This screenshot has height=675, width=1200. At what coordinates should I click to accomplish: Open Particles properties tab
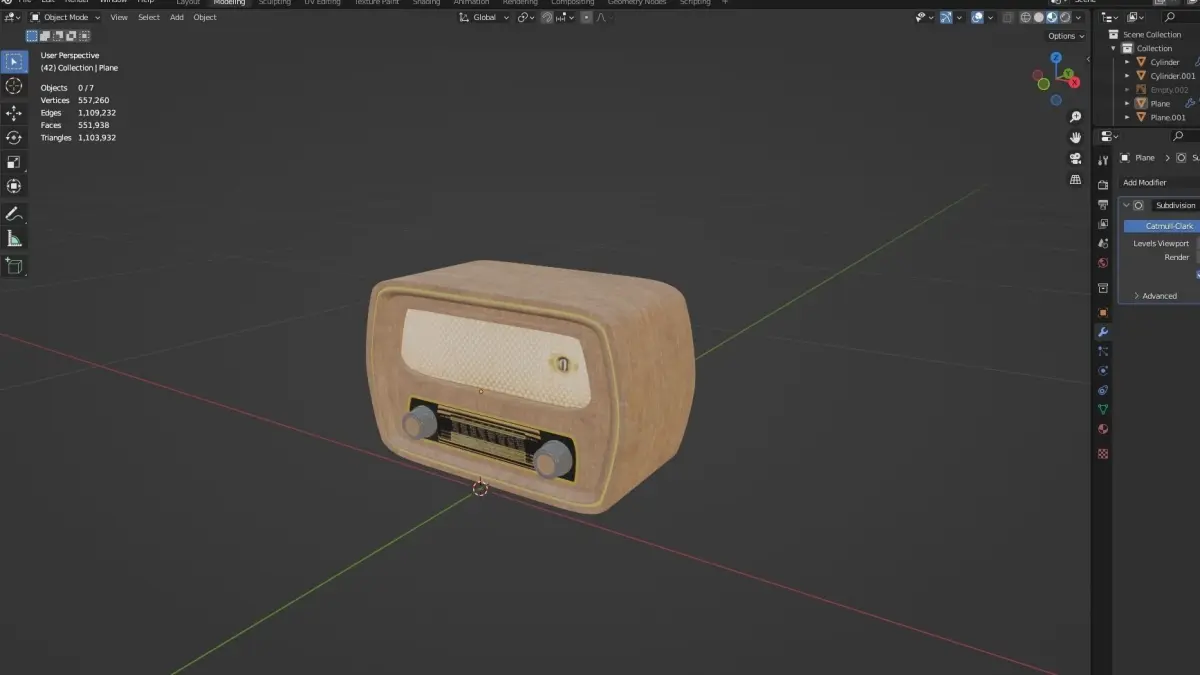(x=1103, y=351)
